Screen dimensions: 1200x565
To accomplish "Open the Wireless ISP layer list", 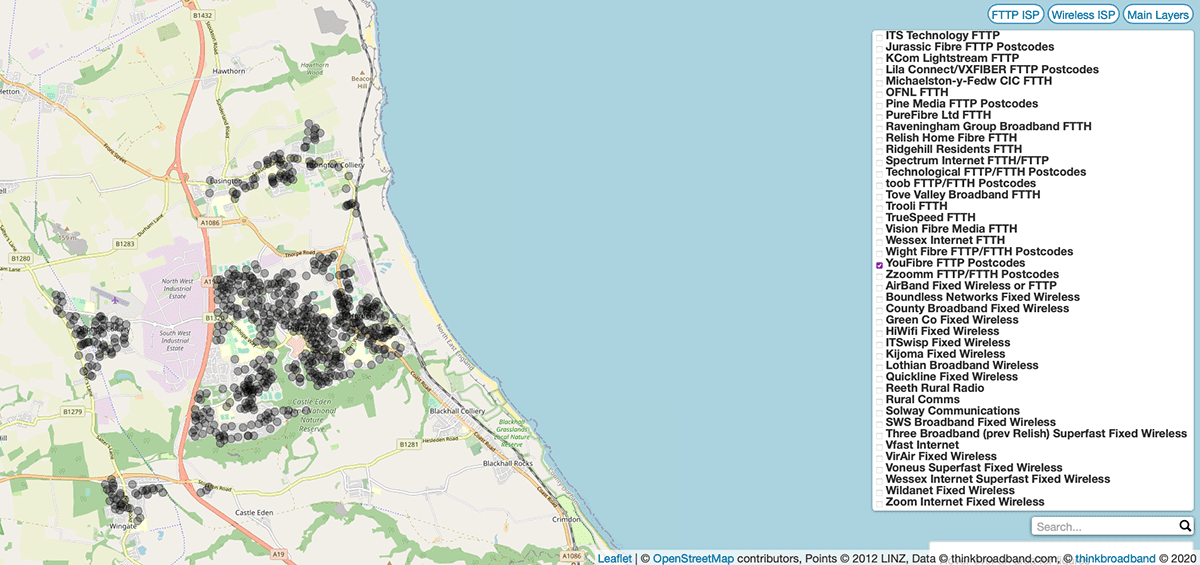I will coord(1083,15).
